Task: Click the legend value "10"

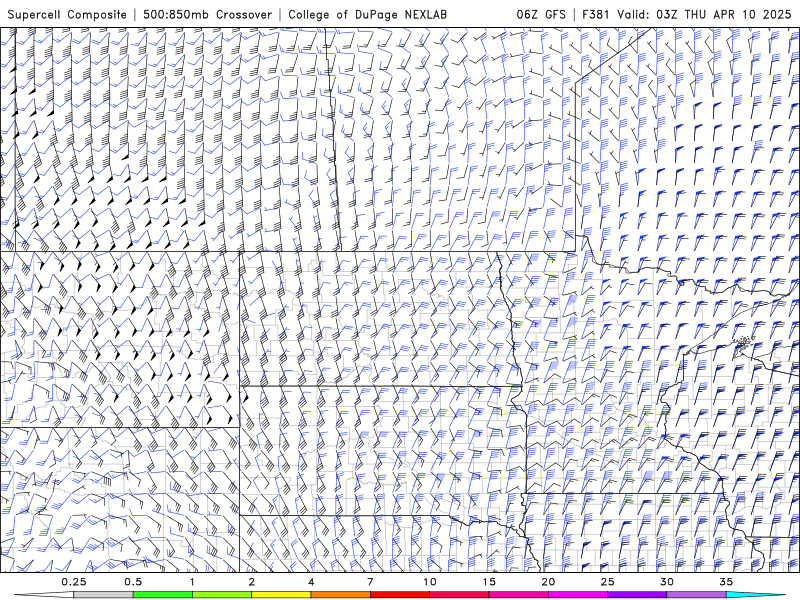Action: (430, 582)
